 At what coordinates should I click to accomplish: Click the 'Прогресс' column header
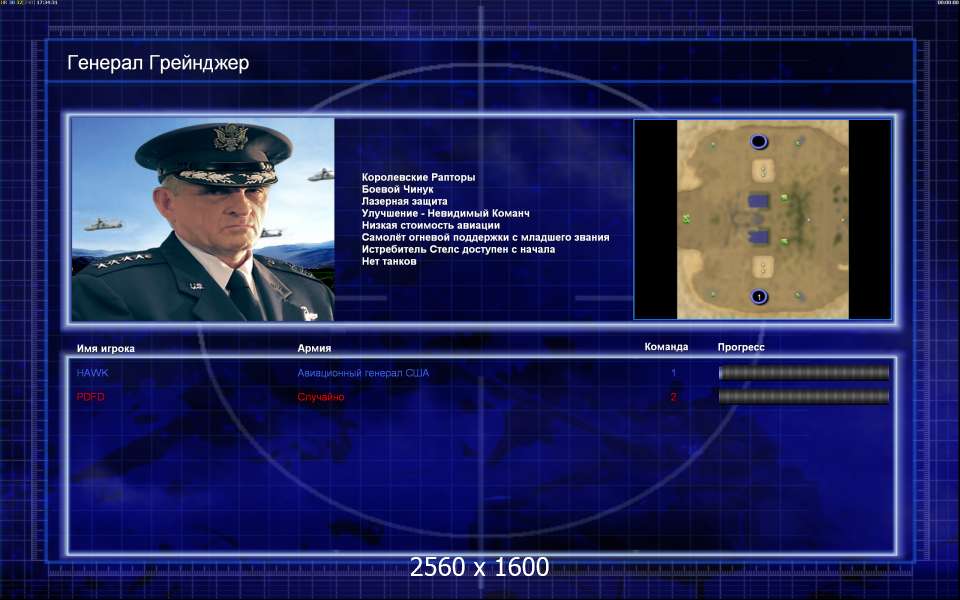pyautogui.click(x=741, y=348)
